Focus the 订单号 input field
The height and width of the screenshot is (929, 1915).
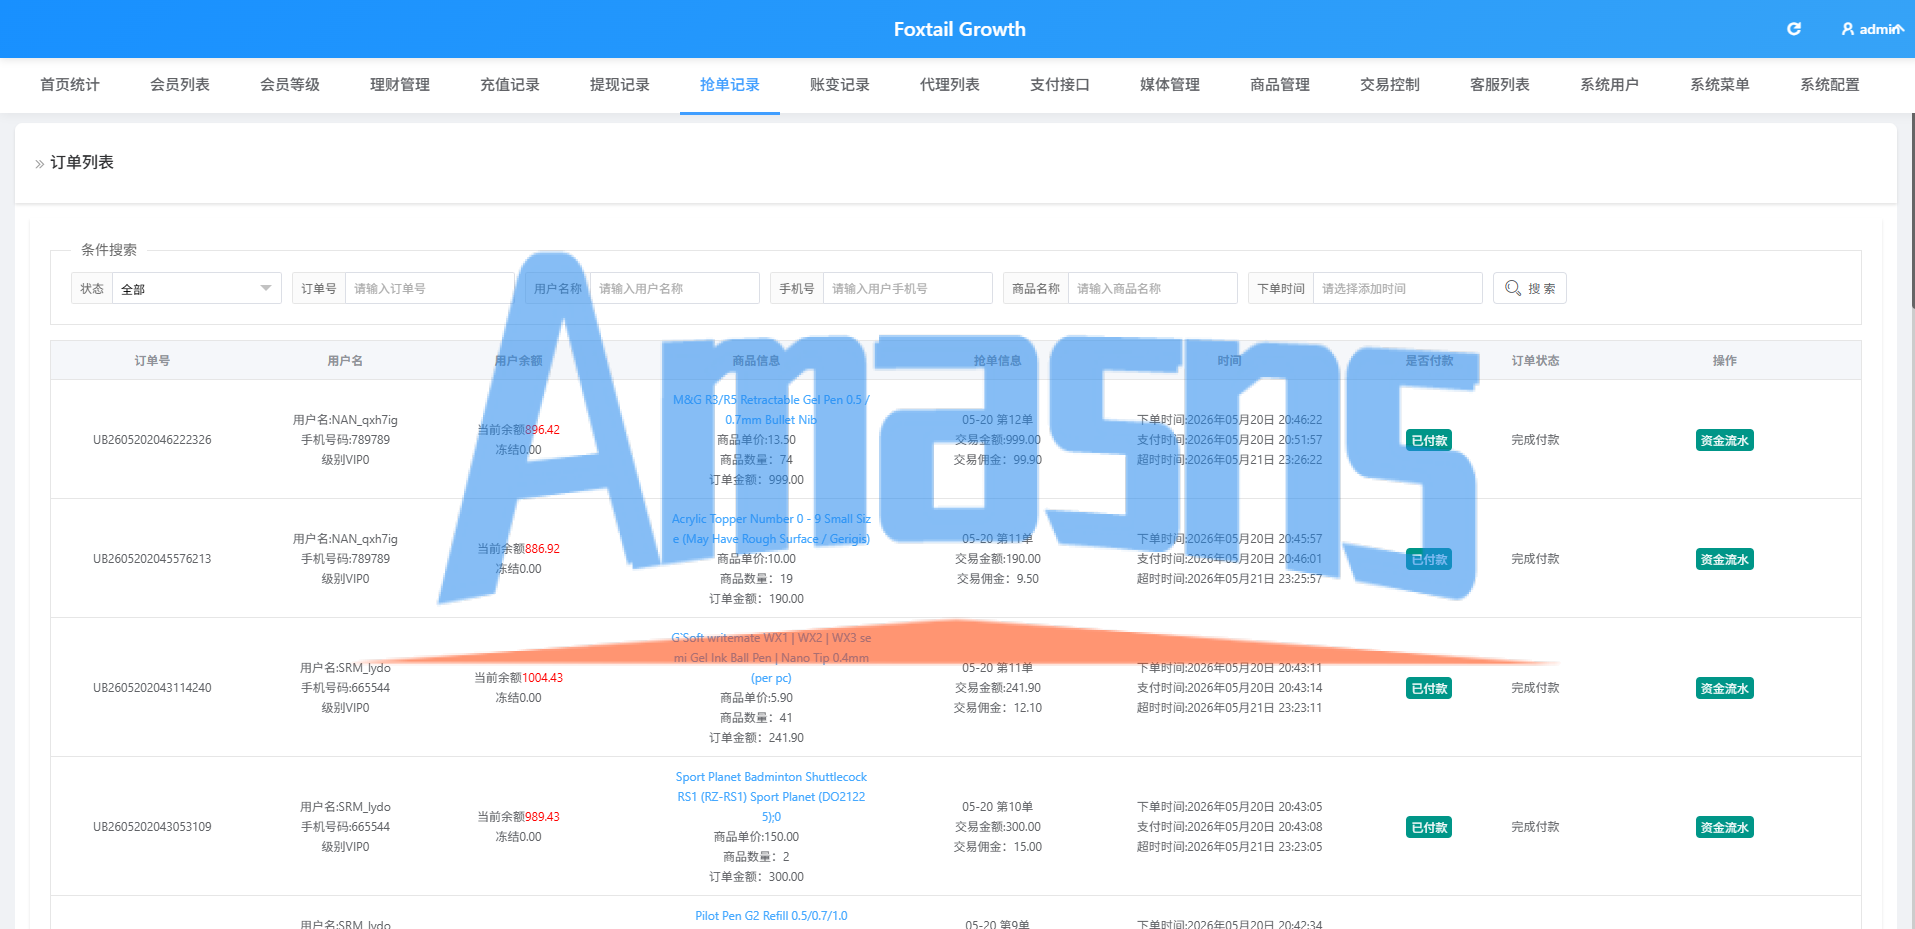(429, 288)
